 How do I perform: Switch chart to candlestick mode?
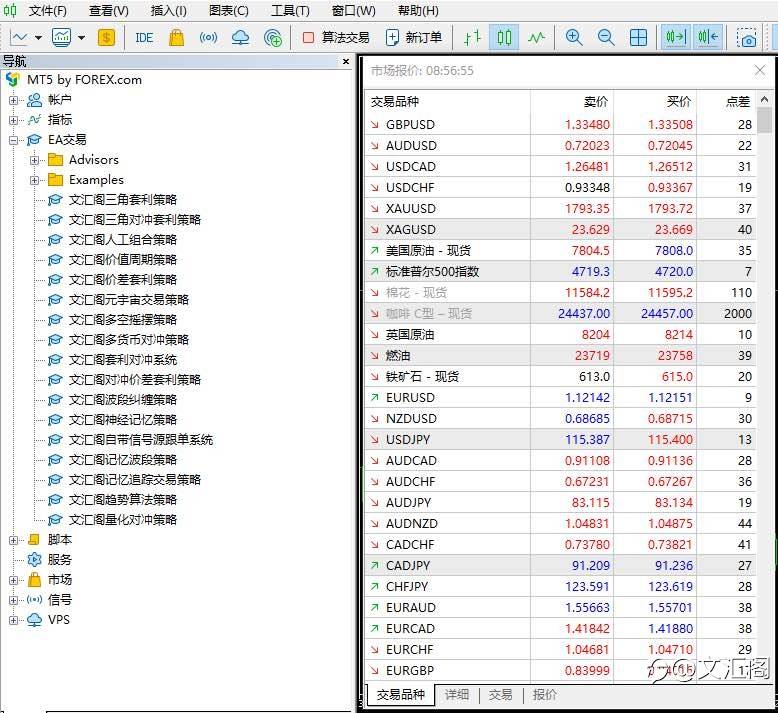tap(504, 37)
